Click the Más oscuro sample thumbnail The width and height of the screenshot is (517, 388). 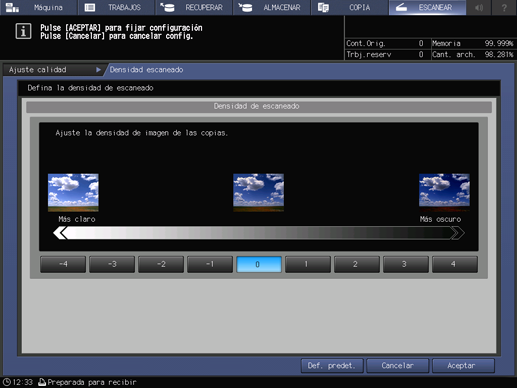tap(444, 192)
